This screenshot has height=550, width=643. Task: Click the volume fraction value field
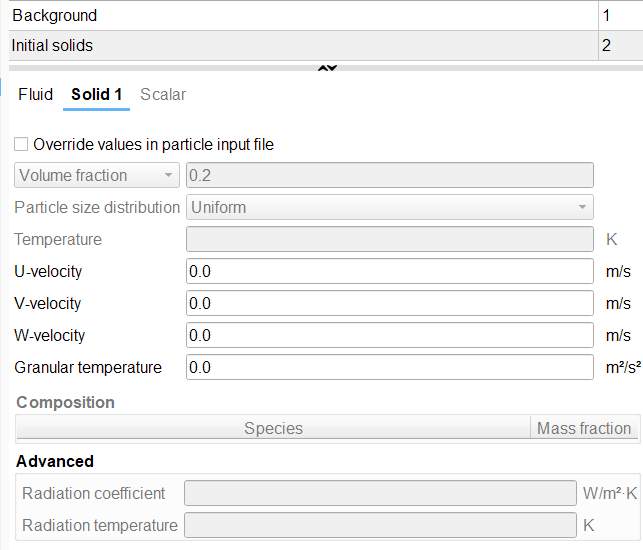click(x=390, y=175)
